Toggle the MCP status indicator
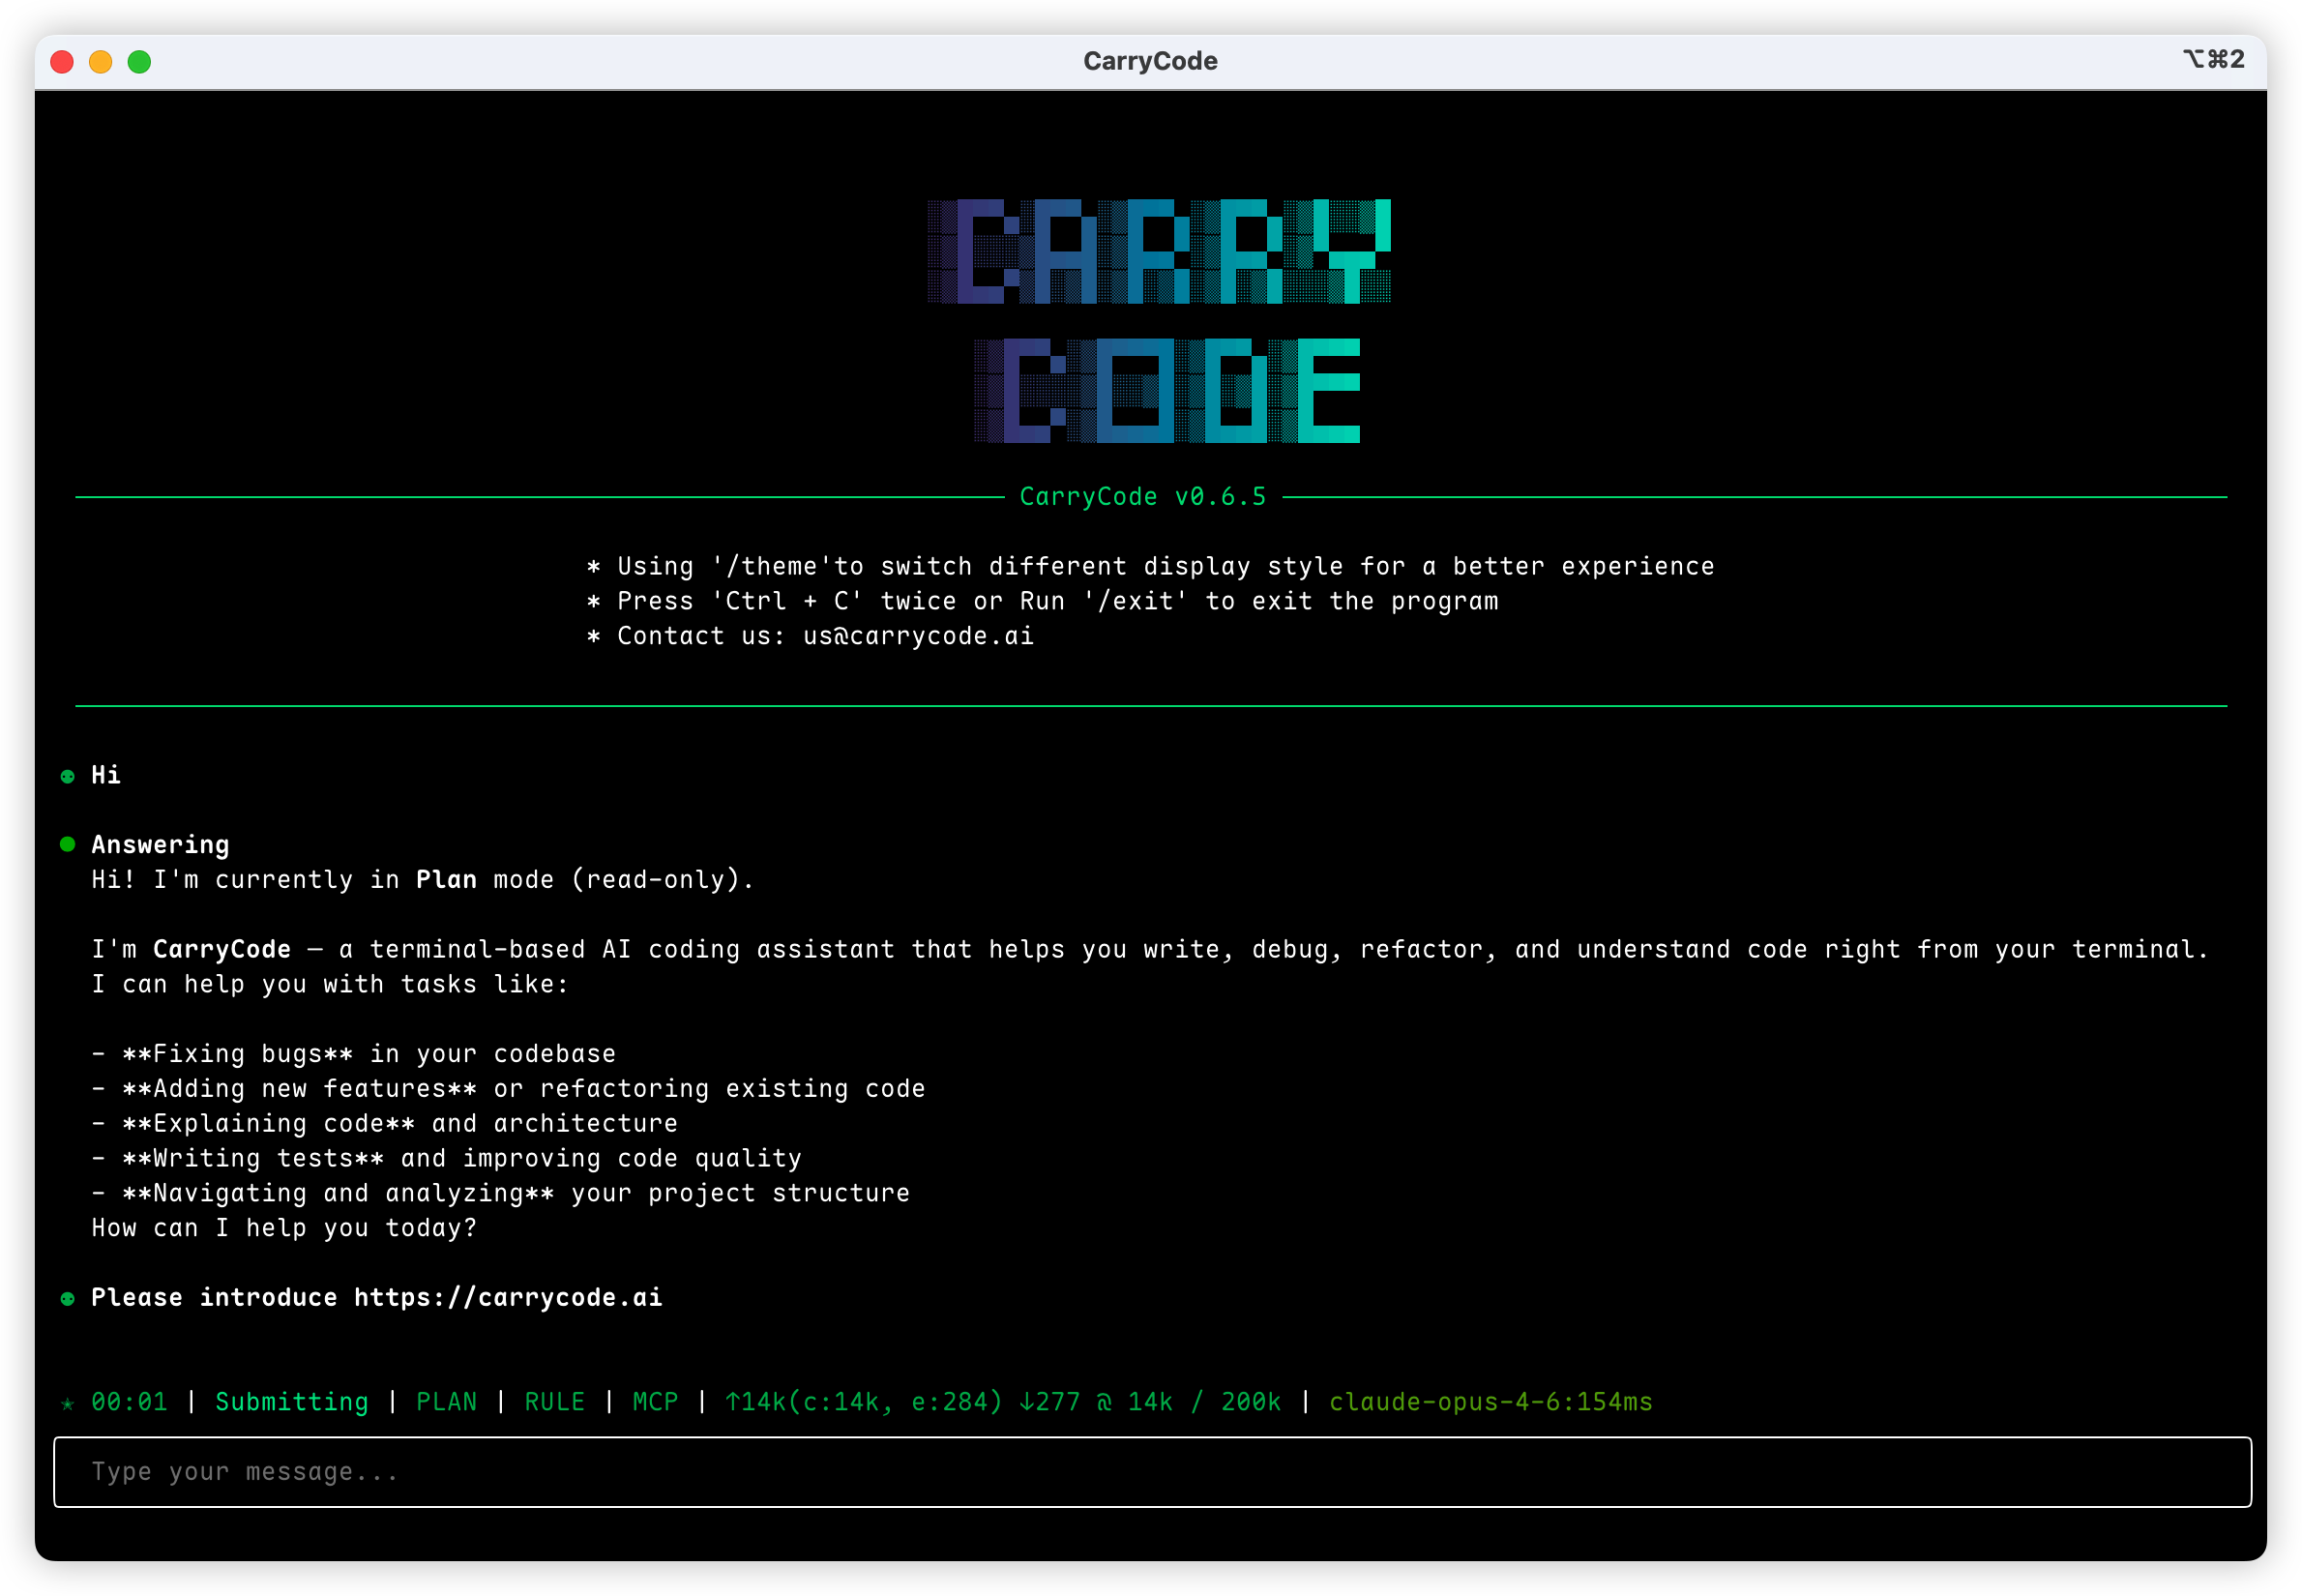Viewport: 2302px width, 1596px height. (x=655, y=1402)
